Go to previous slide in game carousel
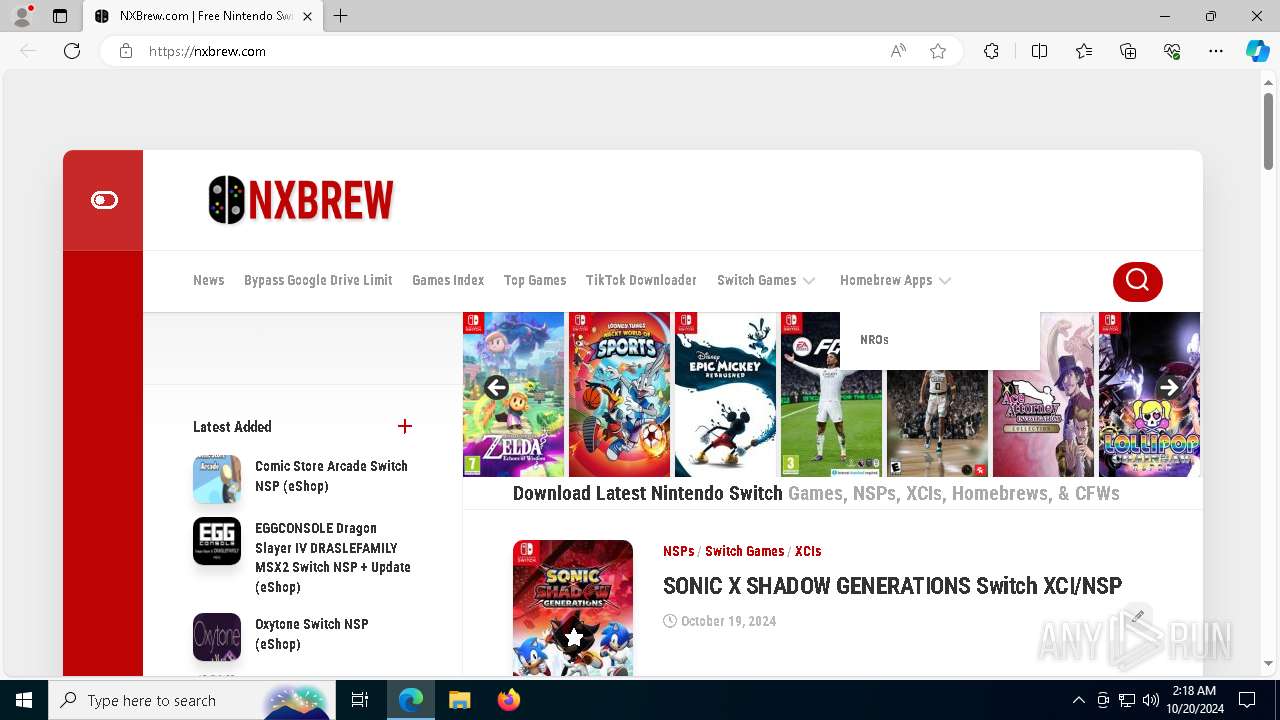The height and width of the screenshot is (720, 1280). tap(497, 388)
